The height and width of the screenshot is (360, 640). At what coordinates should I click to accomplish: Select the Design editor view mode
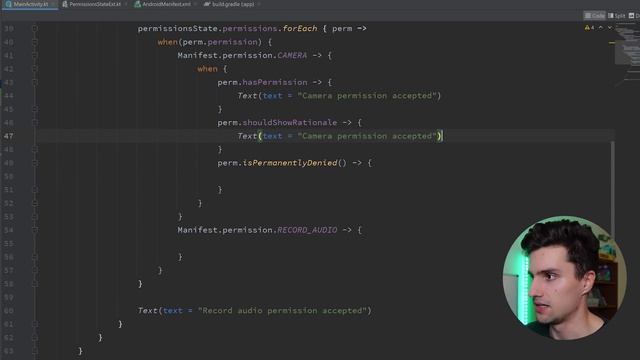pos(634,16)
